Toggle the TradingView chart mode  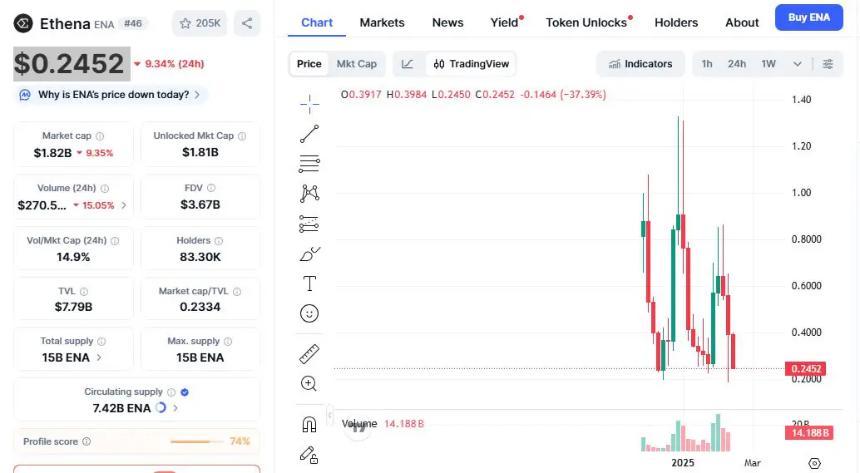click(471, 64)
